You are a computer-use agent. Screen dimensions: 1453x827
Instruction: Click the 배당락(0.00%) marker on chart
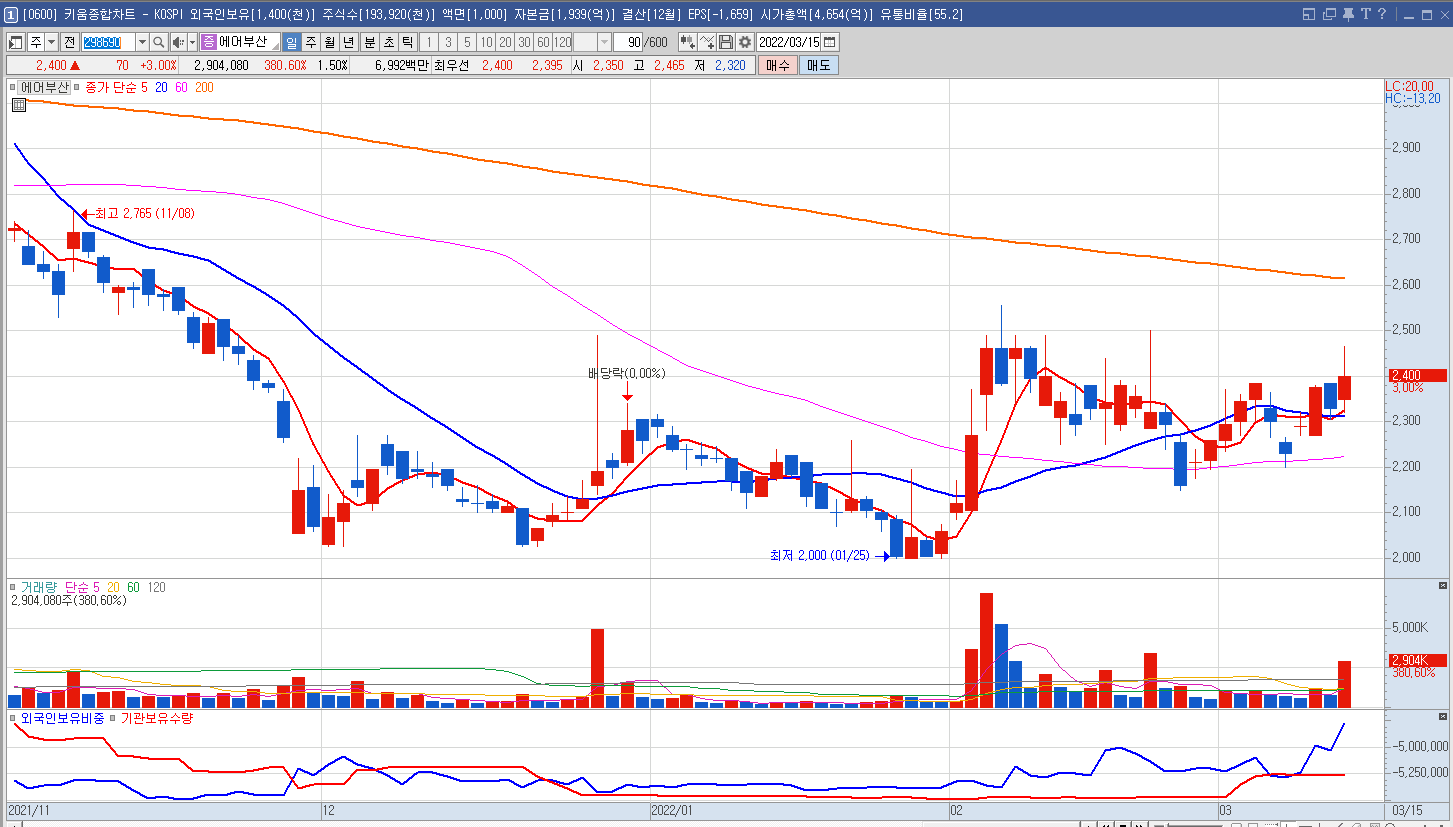pos(626,373)
